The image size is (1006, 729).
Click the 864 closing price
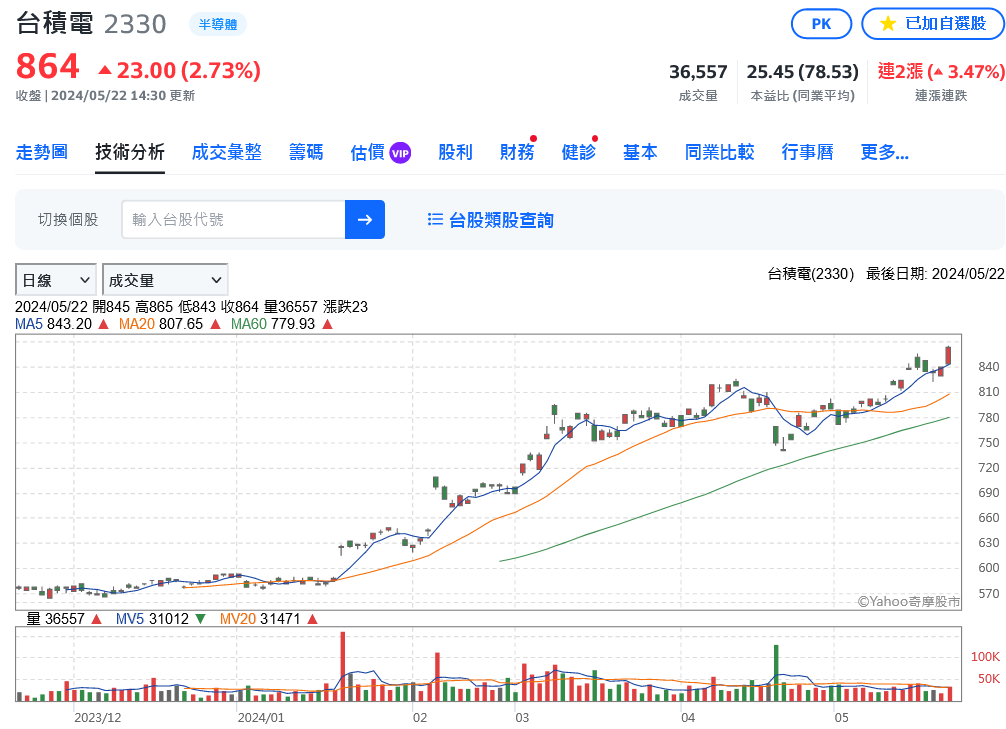[x=48, y=67]
